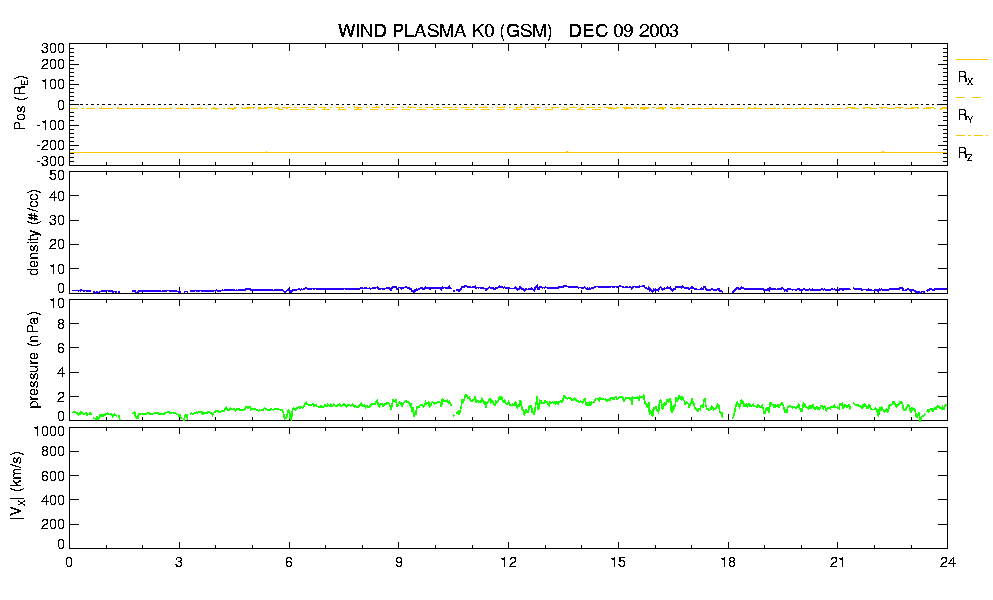This screenshot has height=600, width=993.
Task: Click the Rz legend label
Action: coord(965,153)
